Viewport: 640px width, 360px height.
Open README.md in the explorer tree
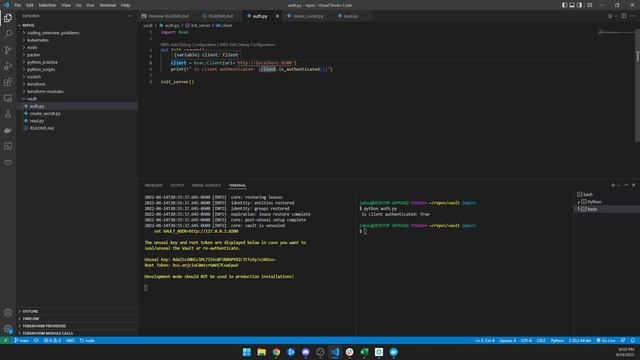point(42,128)
